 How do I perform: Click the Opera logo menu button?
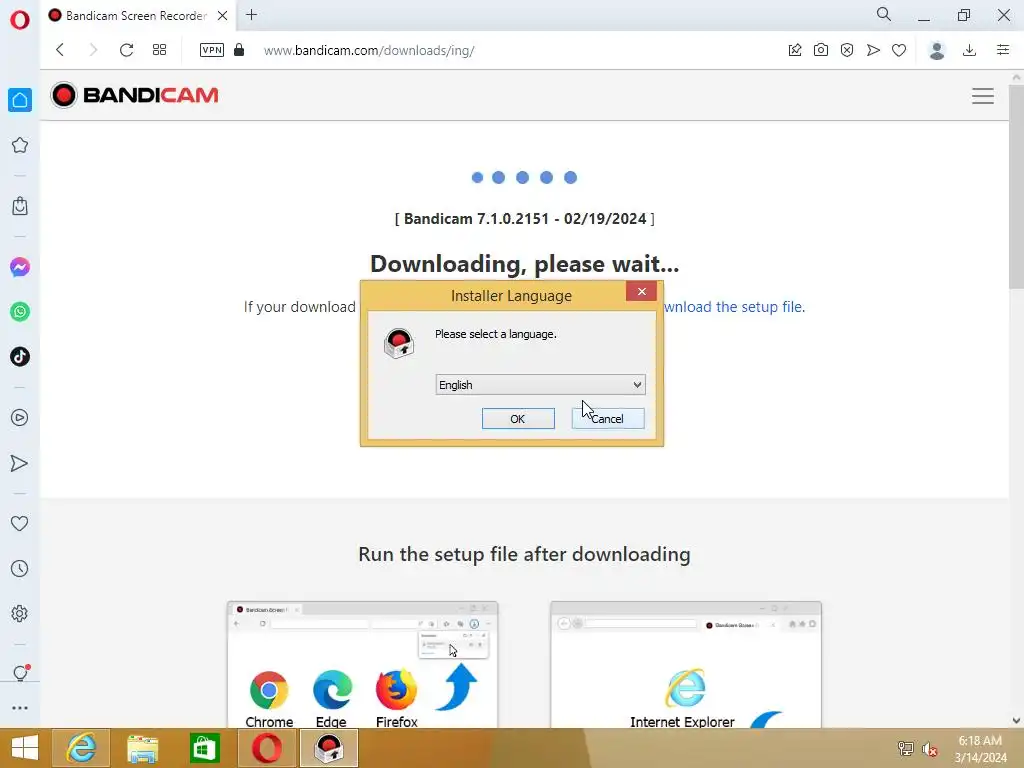[20, 20]
